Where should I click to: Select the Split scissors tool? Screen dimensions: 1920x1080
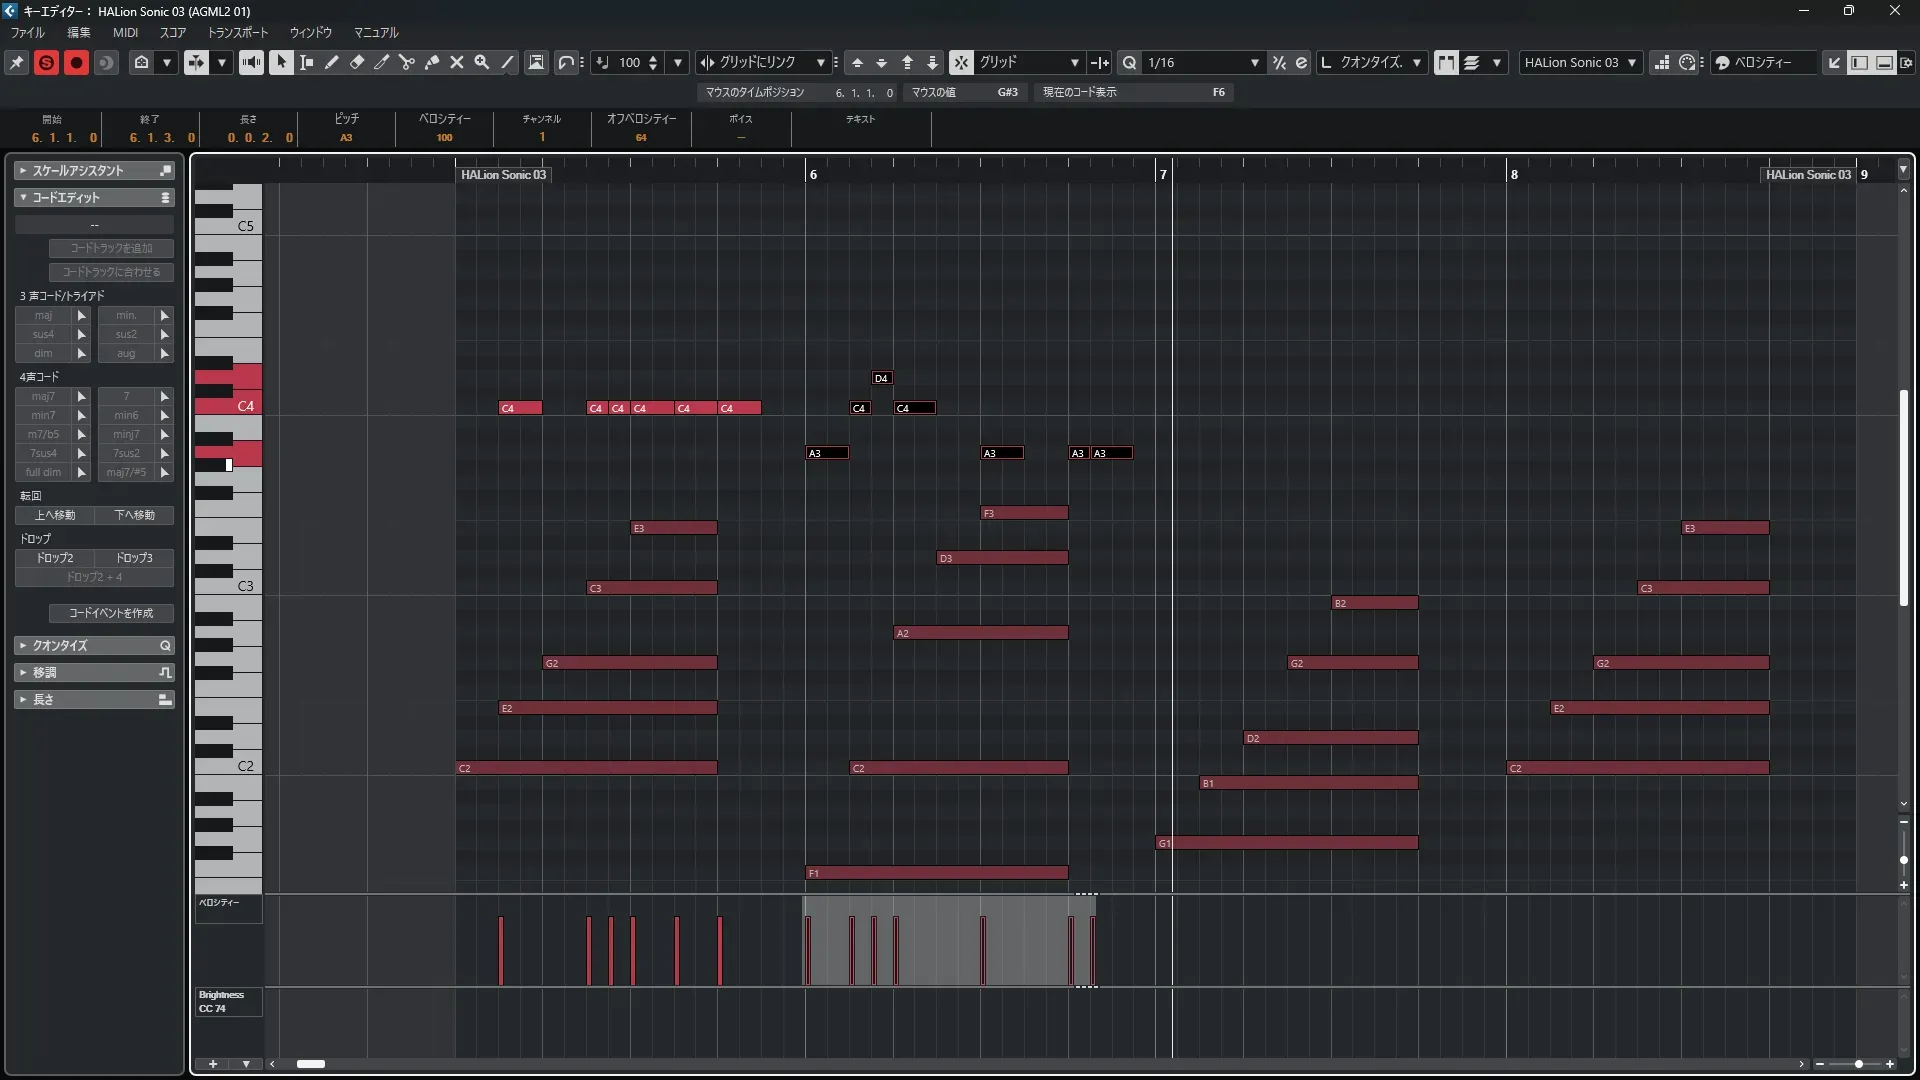(x=406, y=62)
